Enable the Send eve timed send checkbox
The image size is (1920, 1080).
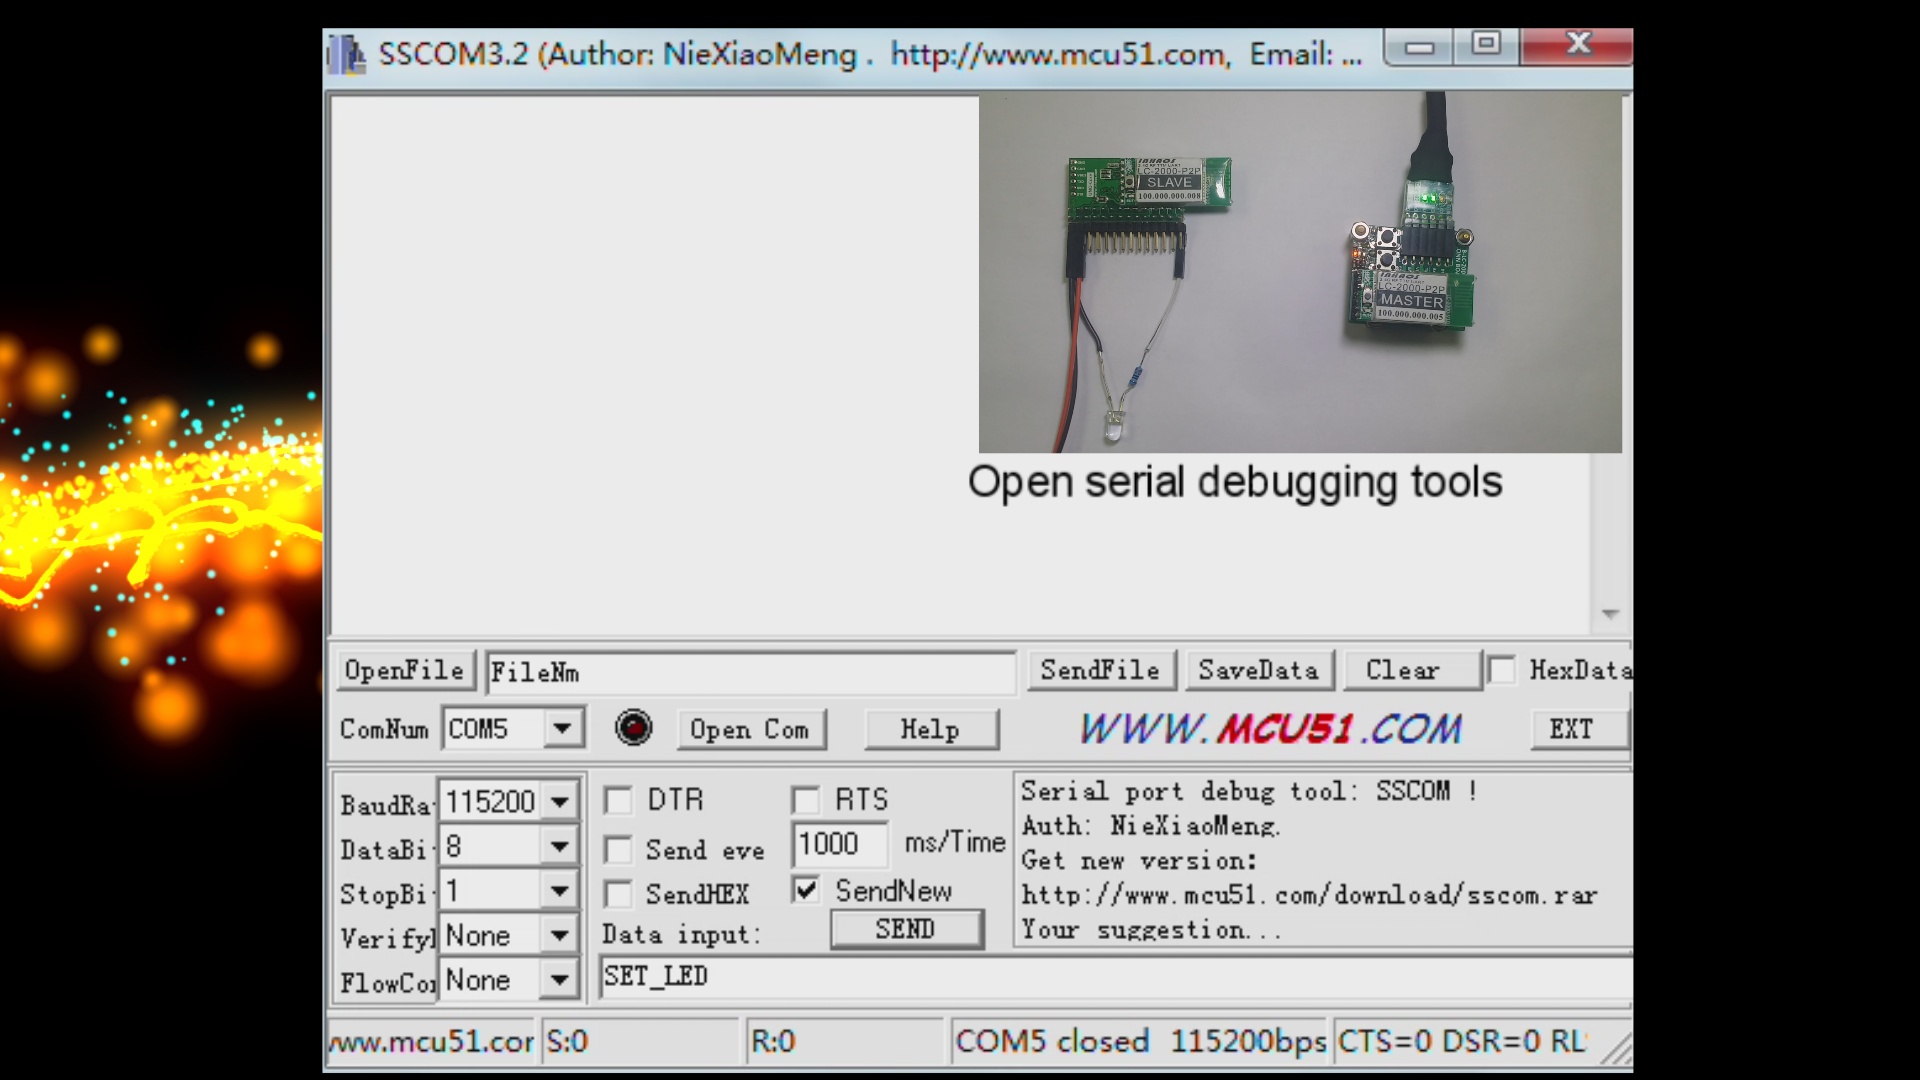[x=618, y=850]
